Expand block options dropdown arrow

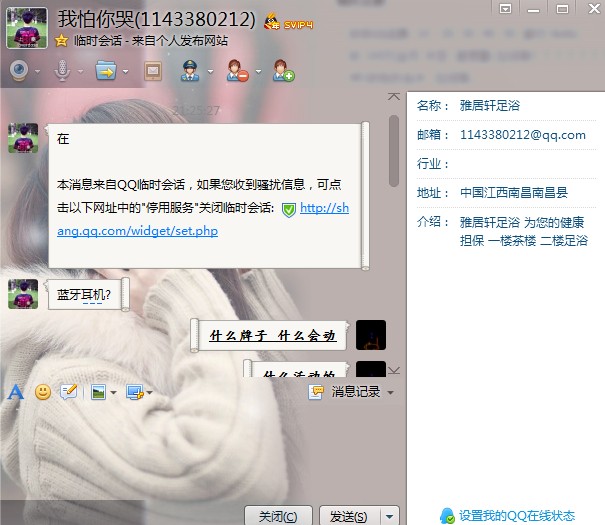click(x=259, y=71)
